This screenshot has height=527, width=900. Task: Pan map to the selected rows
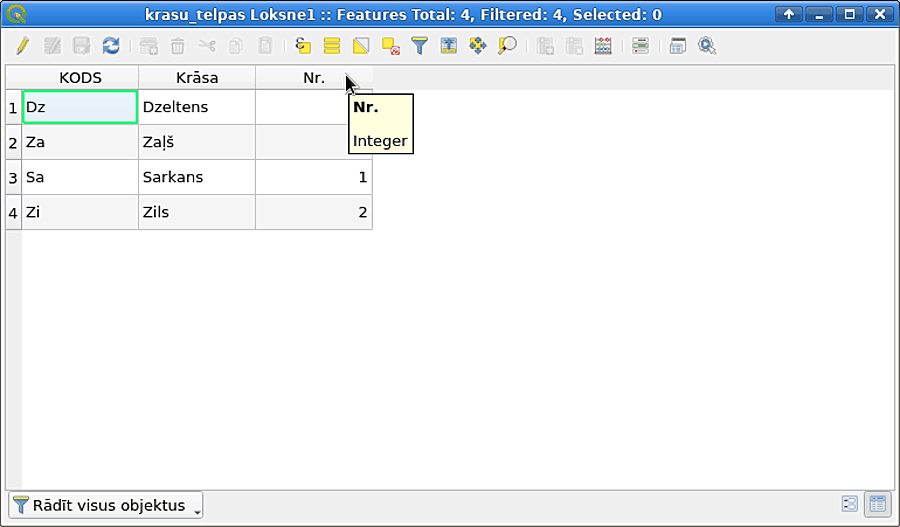(478, 45)
